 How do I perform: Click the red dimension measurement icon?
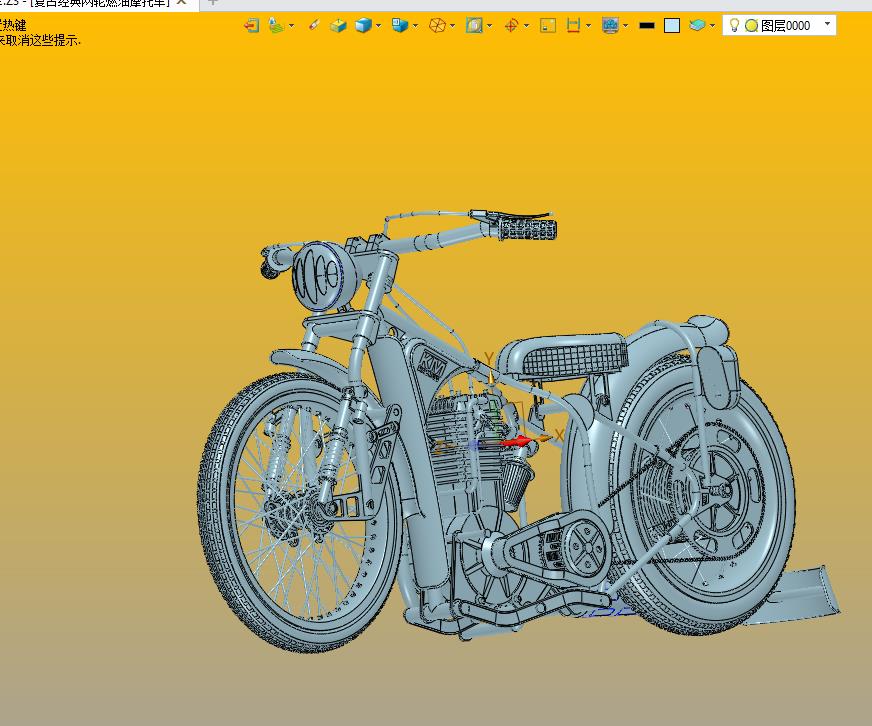574,25
